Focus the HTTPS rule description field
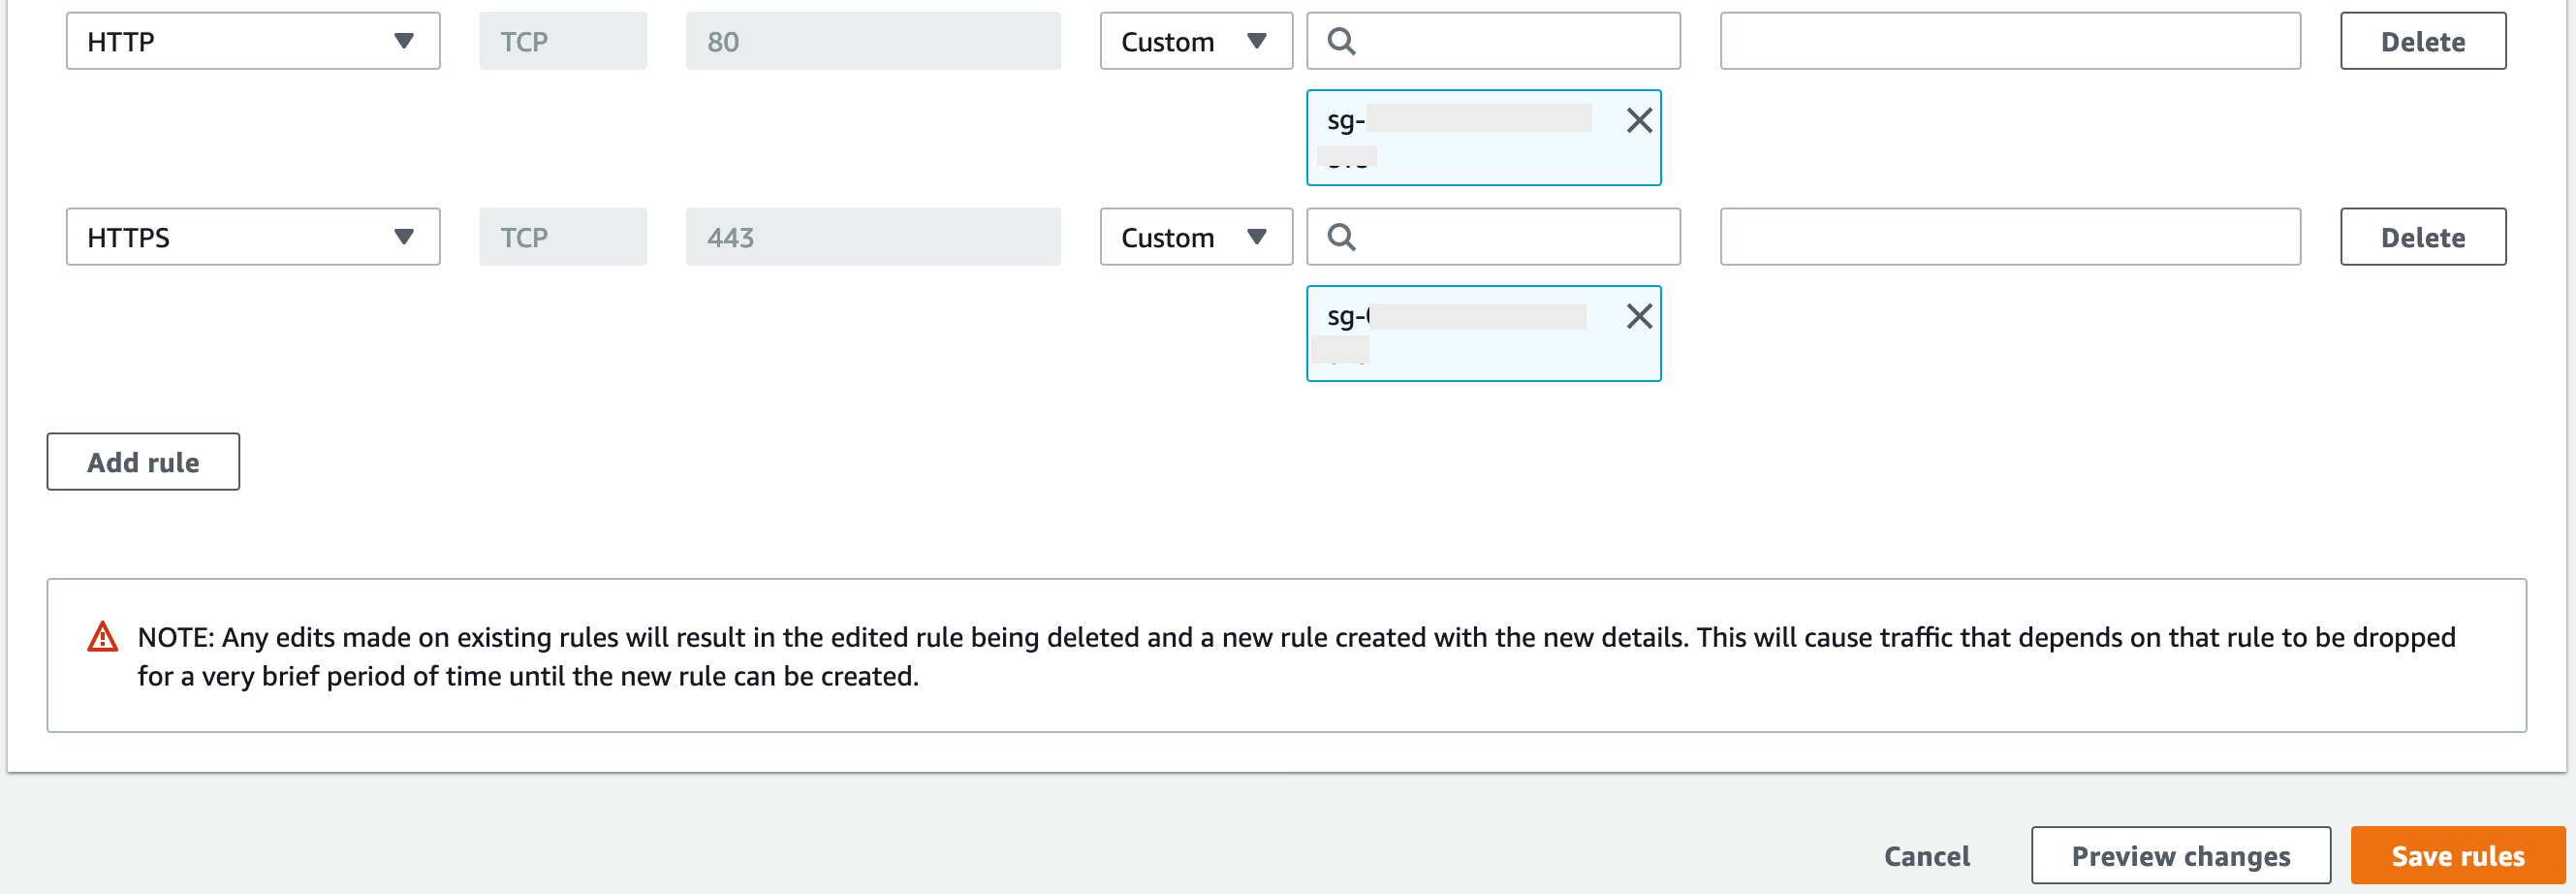 pos(2009,237)
